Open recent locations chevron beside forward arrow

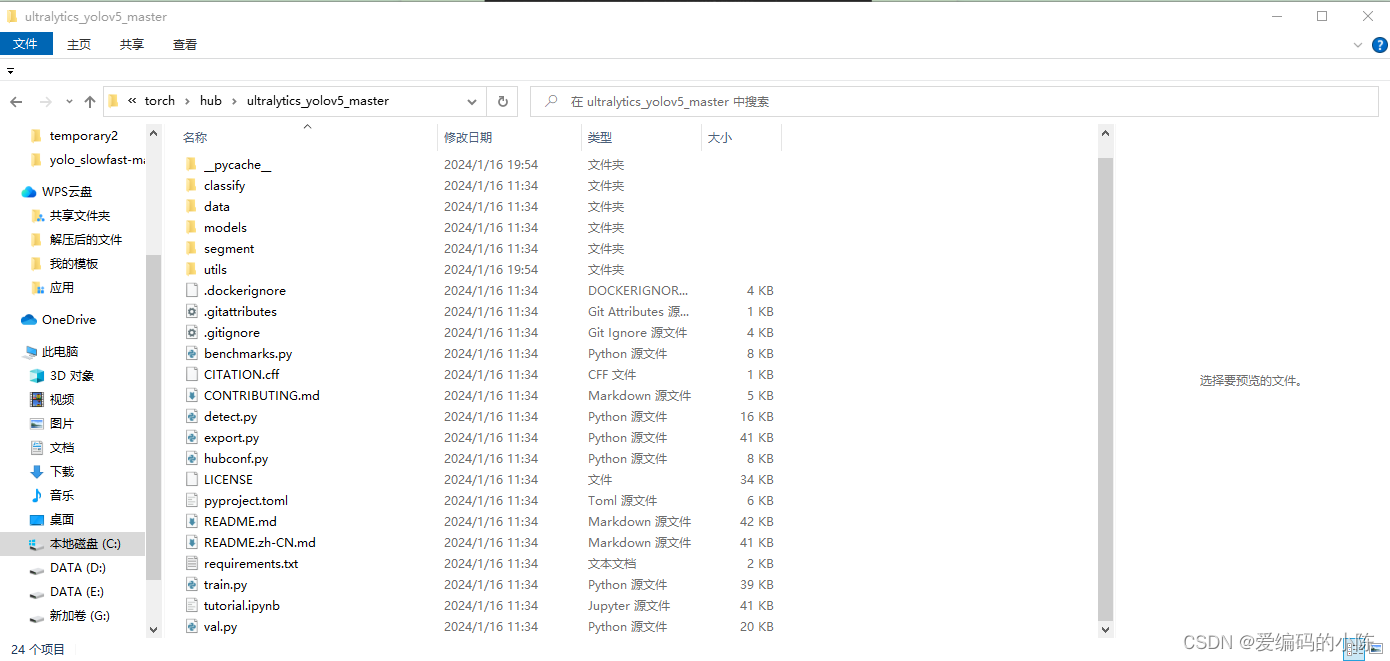coord(68,101)
